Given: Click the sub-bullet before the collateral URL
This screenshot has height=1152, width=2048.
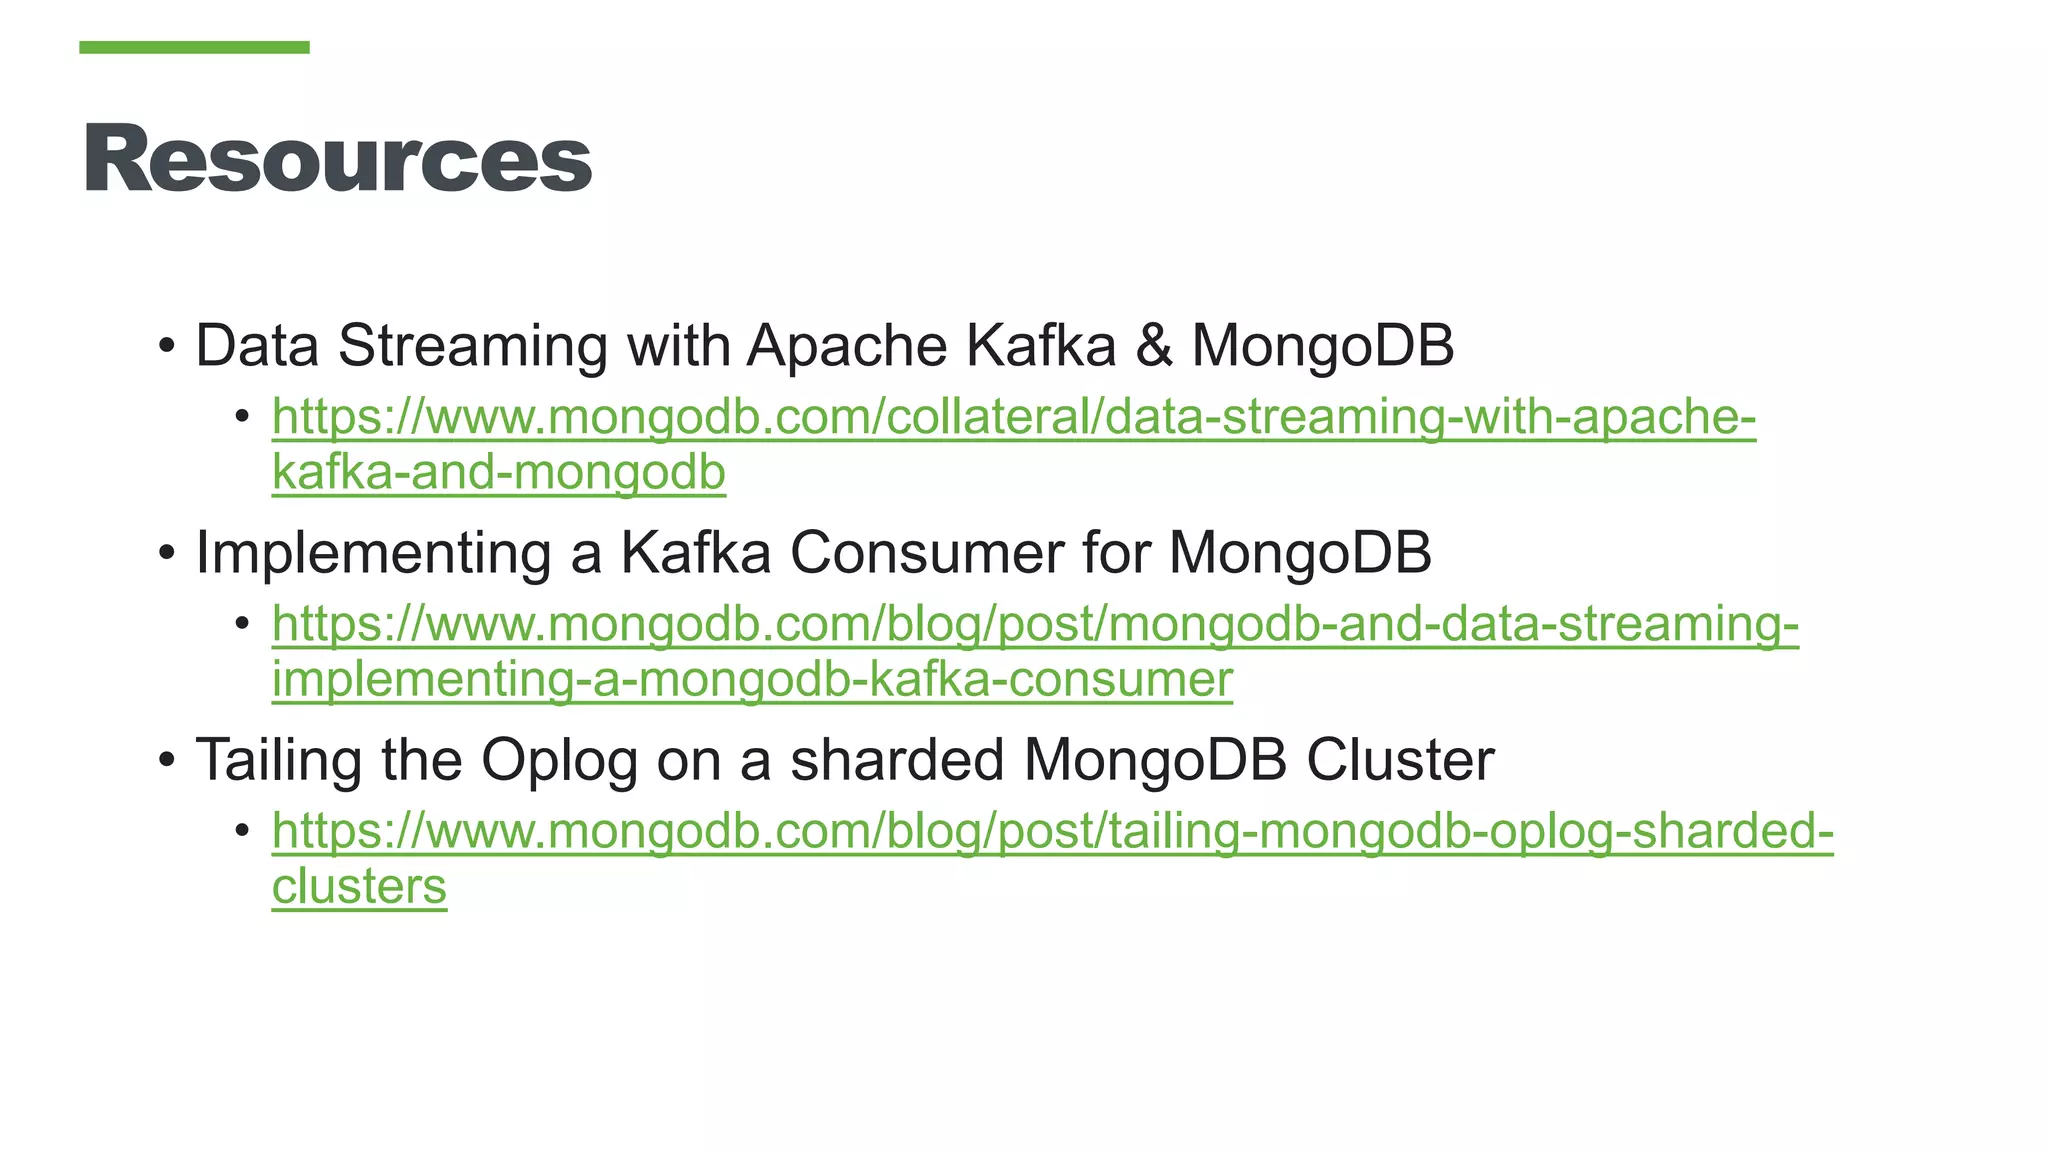Looking at the screenshot, I should 242,416.
